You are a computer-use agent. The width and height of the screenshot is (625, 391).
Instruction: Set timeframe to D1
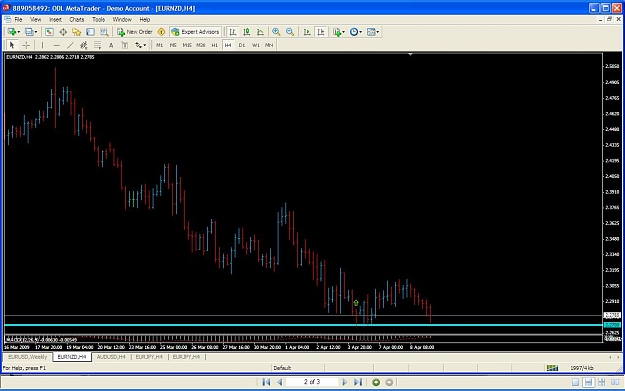242,45
